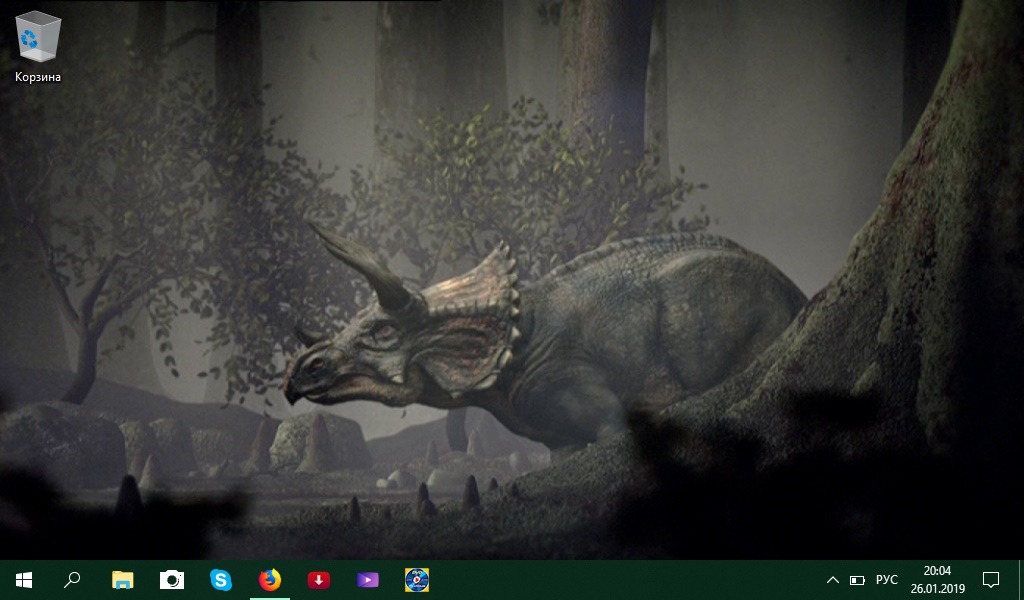Launch File Explorer from the taskbar
The height and width of the screenshot is (600, 1024).
point(122,580)
